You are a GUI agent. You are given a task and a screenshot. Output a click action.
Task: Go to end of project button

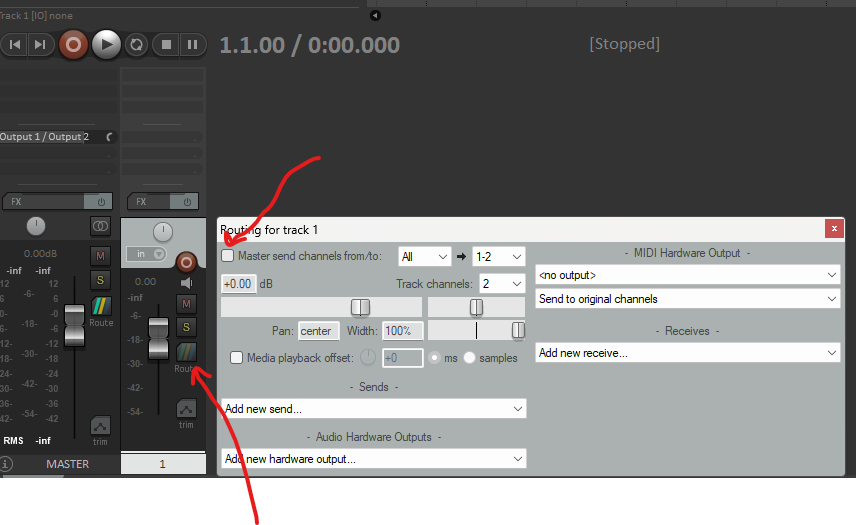[x=39, y=44]
